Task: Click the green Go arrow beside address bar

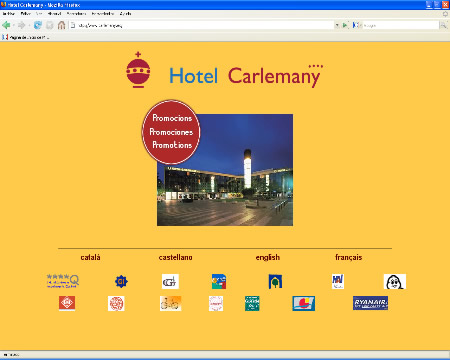Action: (x=345, y=25)
